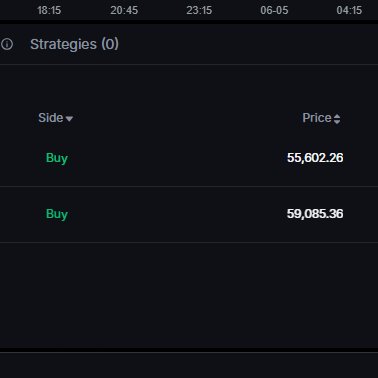Click the down arrow next to Side
Viewport: 378px width, 378px height.
click(x=69, y=119)
